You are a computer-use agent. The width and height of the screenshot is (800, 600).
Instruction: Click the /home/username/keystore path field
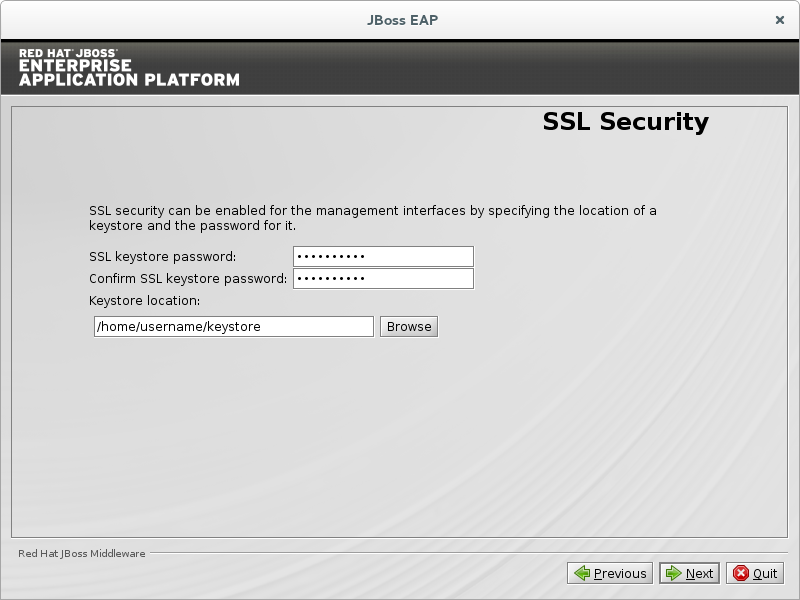[x=233, y=326]
